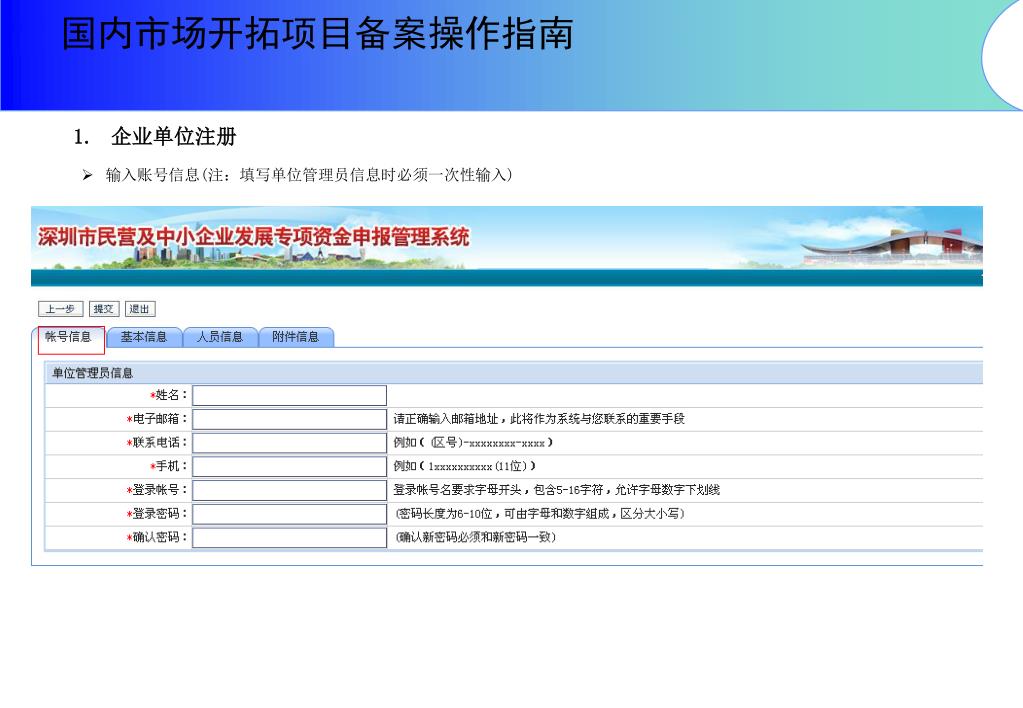Click the heading 企业单位注册
The image size is (1023, 708).
coord(174,136)
